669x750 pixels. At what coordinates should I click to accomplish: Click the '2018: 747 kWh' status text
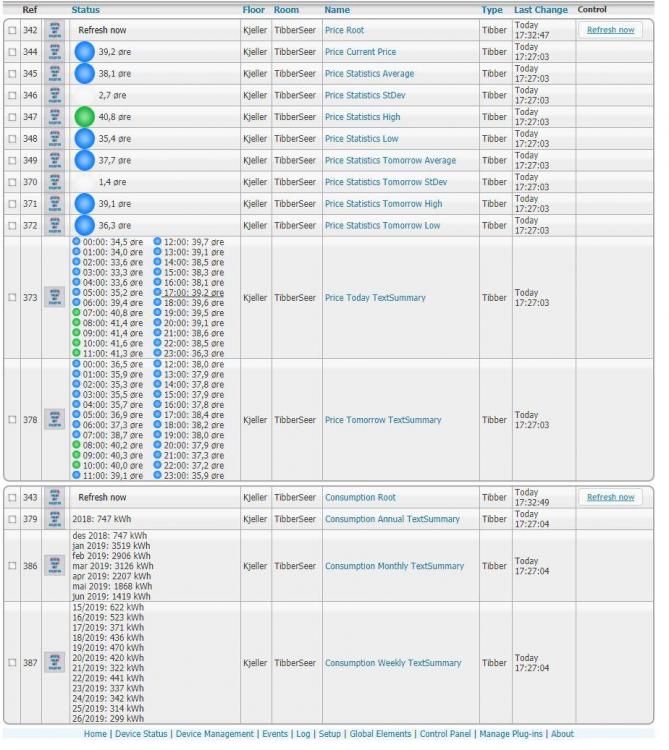click(101, 519)
